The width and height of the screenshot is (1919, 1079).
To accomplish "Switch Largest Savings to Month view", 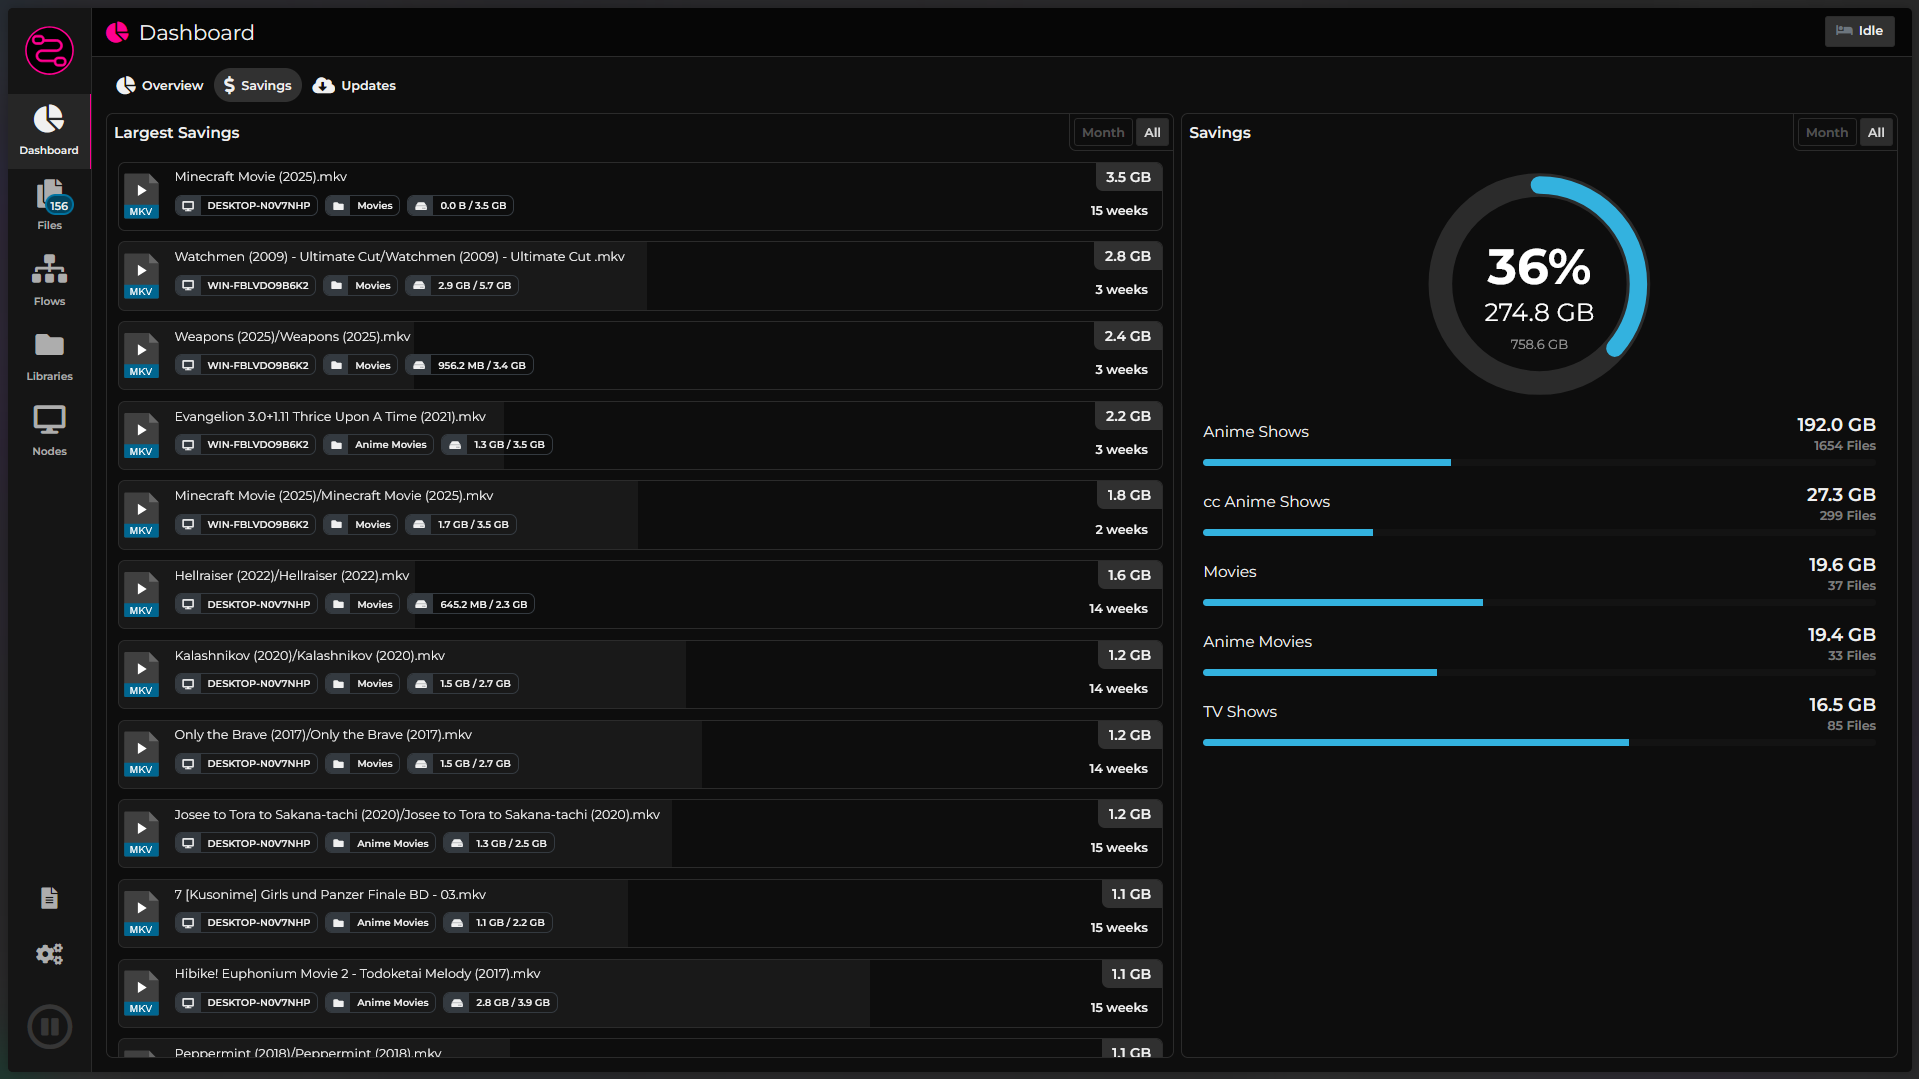I will point(1102,132).
